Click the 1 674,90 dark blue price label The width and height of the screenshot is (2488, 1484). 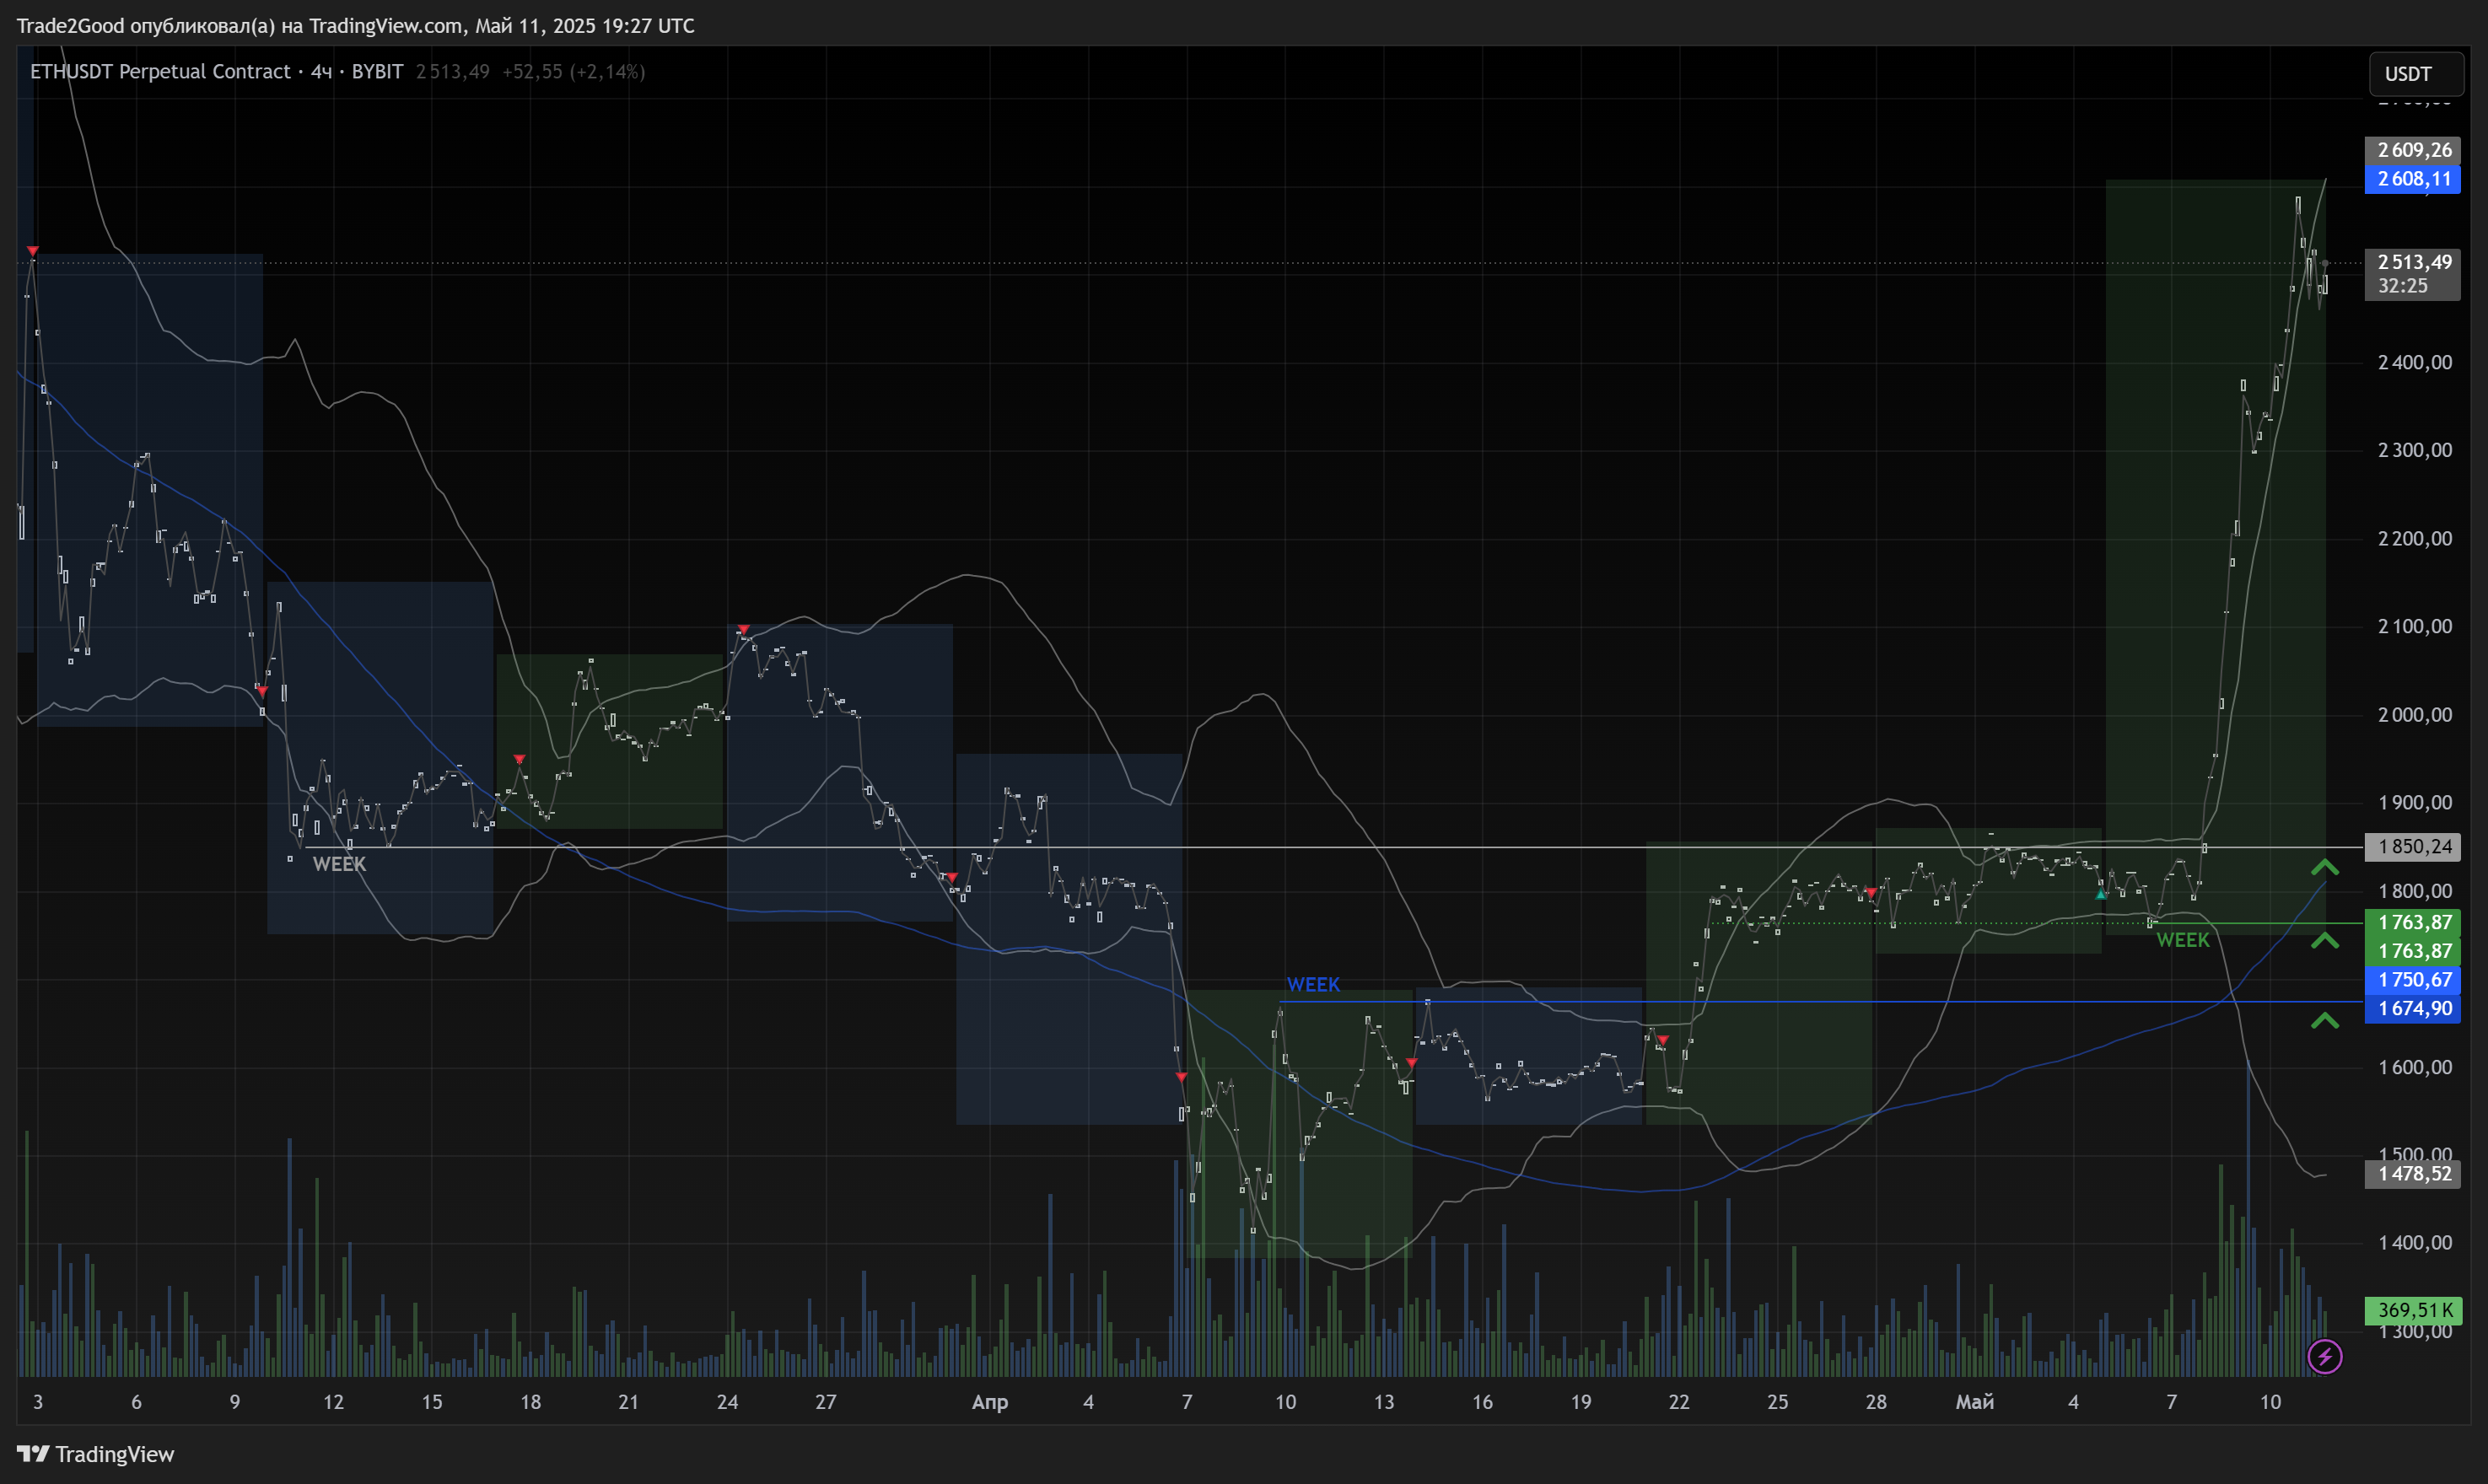2412,1008
